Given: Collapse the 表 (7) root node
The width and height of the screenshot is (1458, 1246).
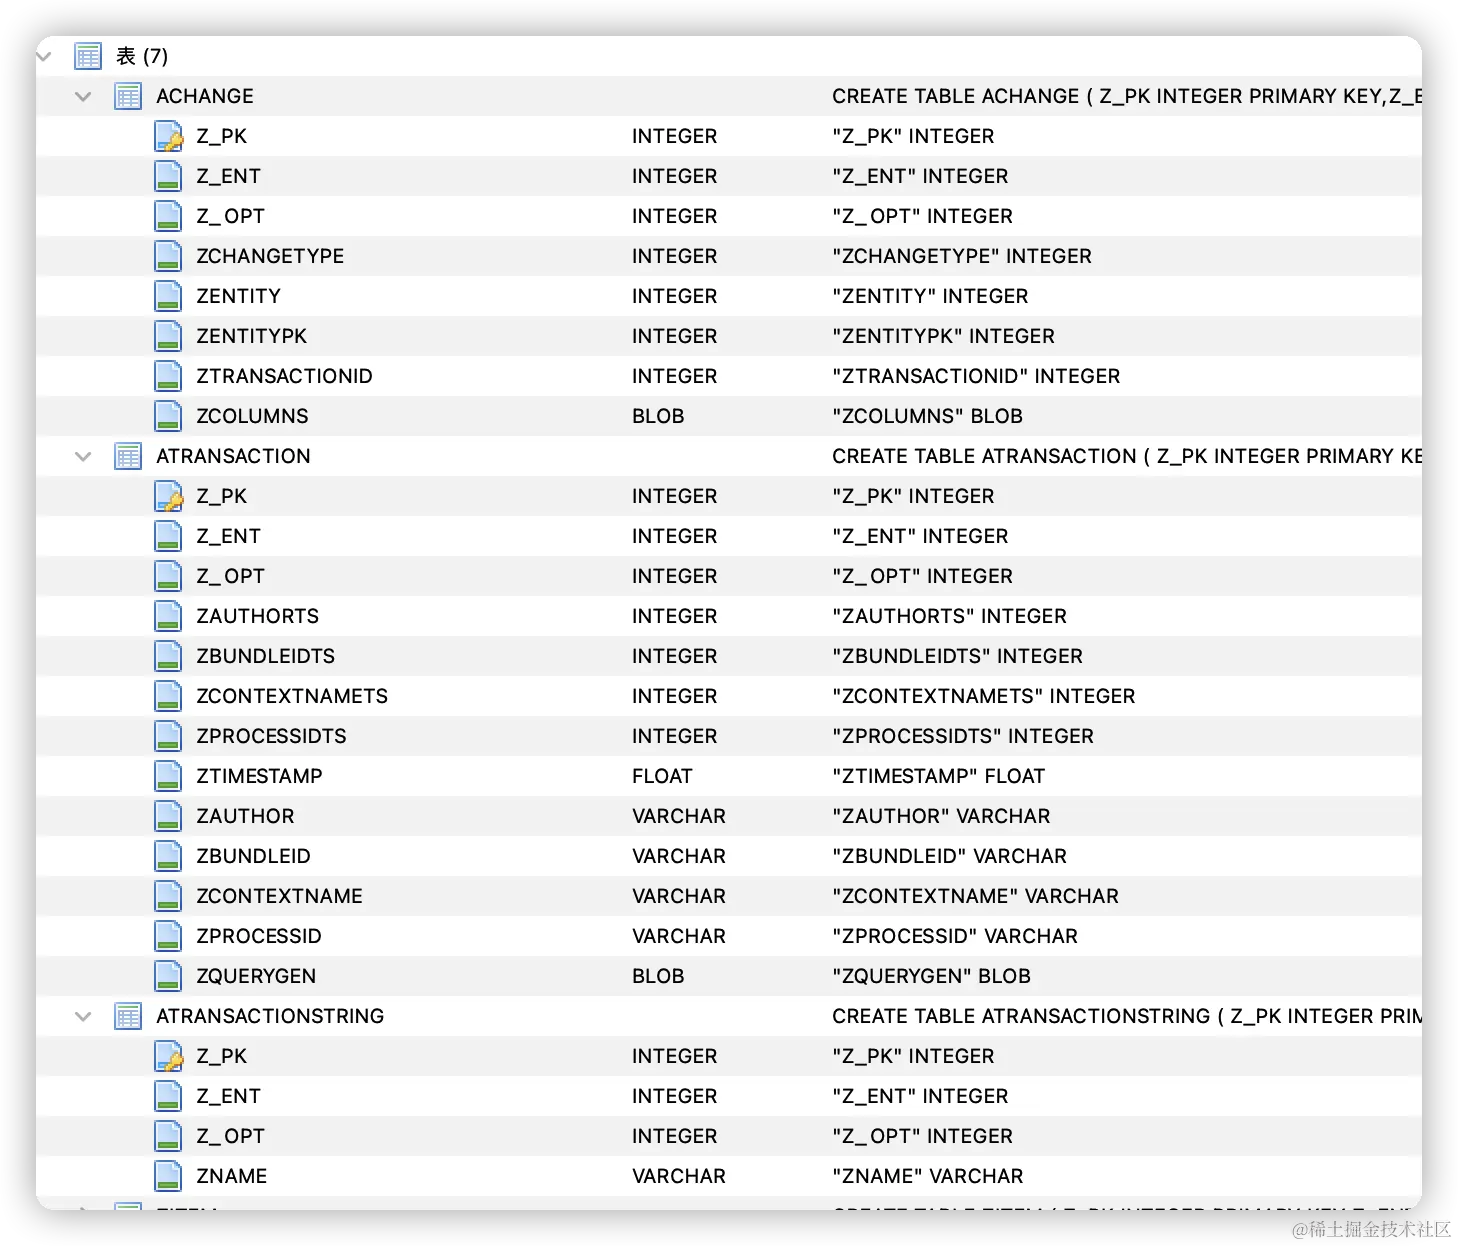Looking at the screenshot, I should (x=42, y=55).
